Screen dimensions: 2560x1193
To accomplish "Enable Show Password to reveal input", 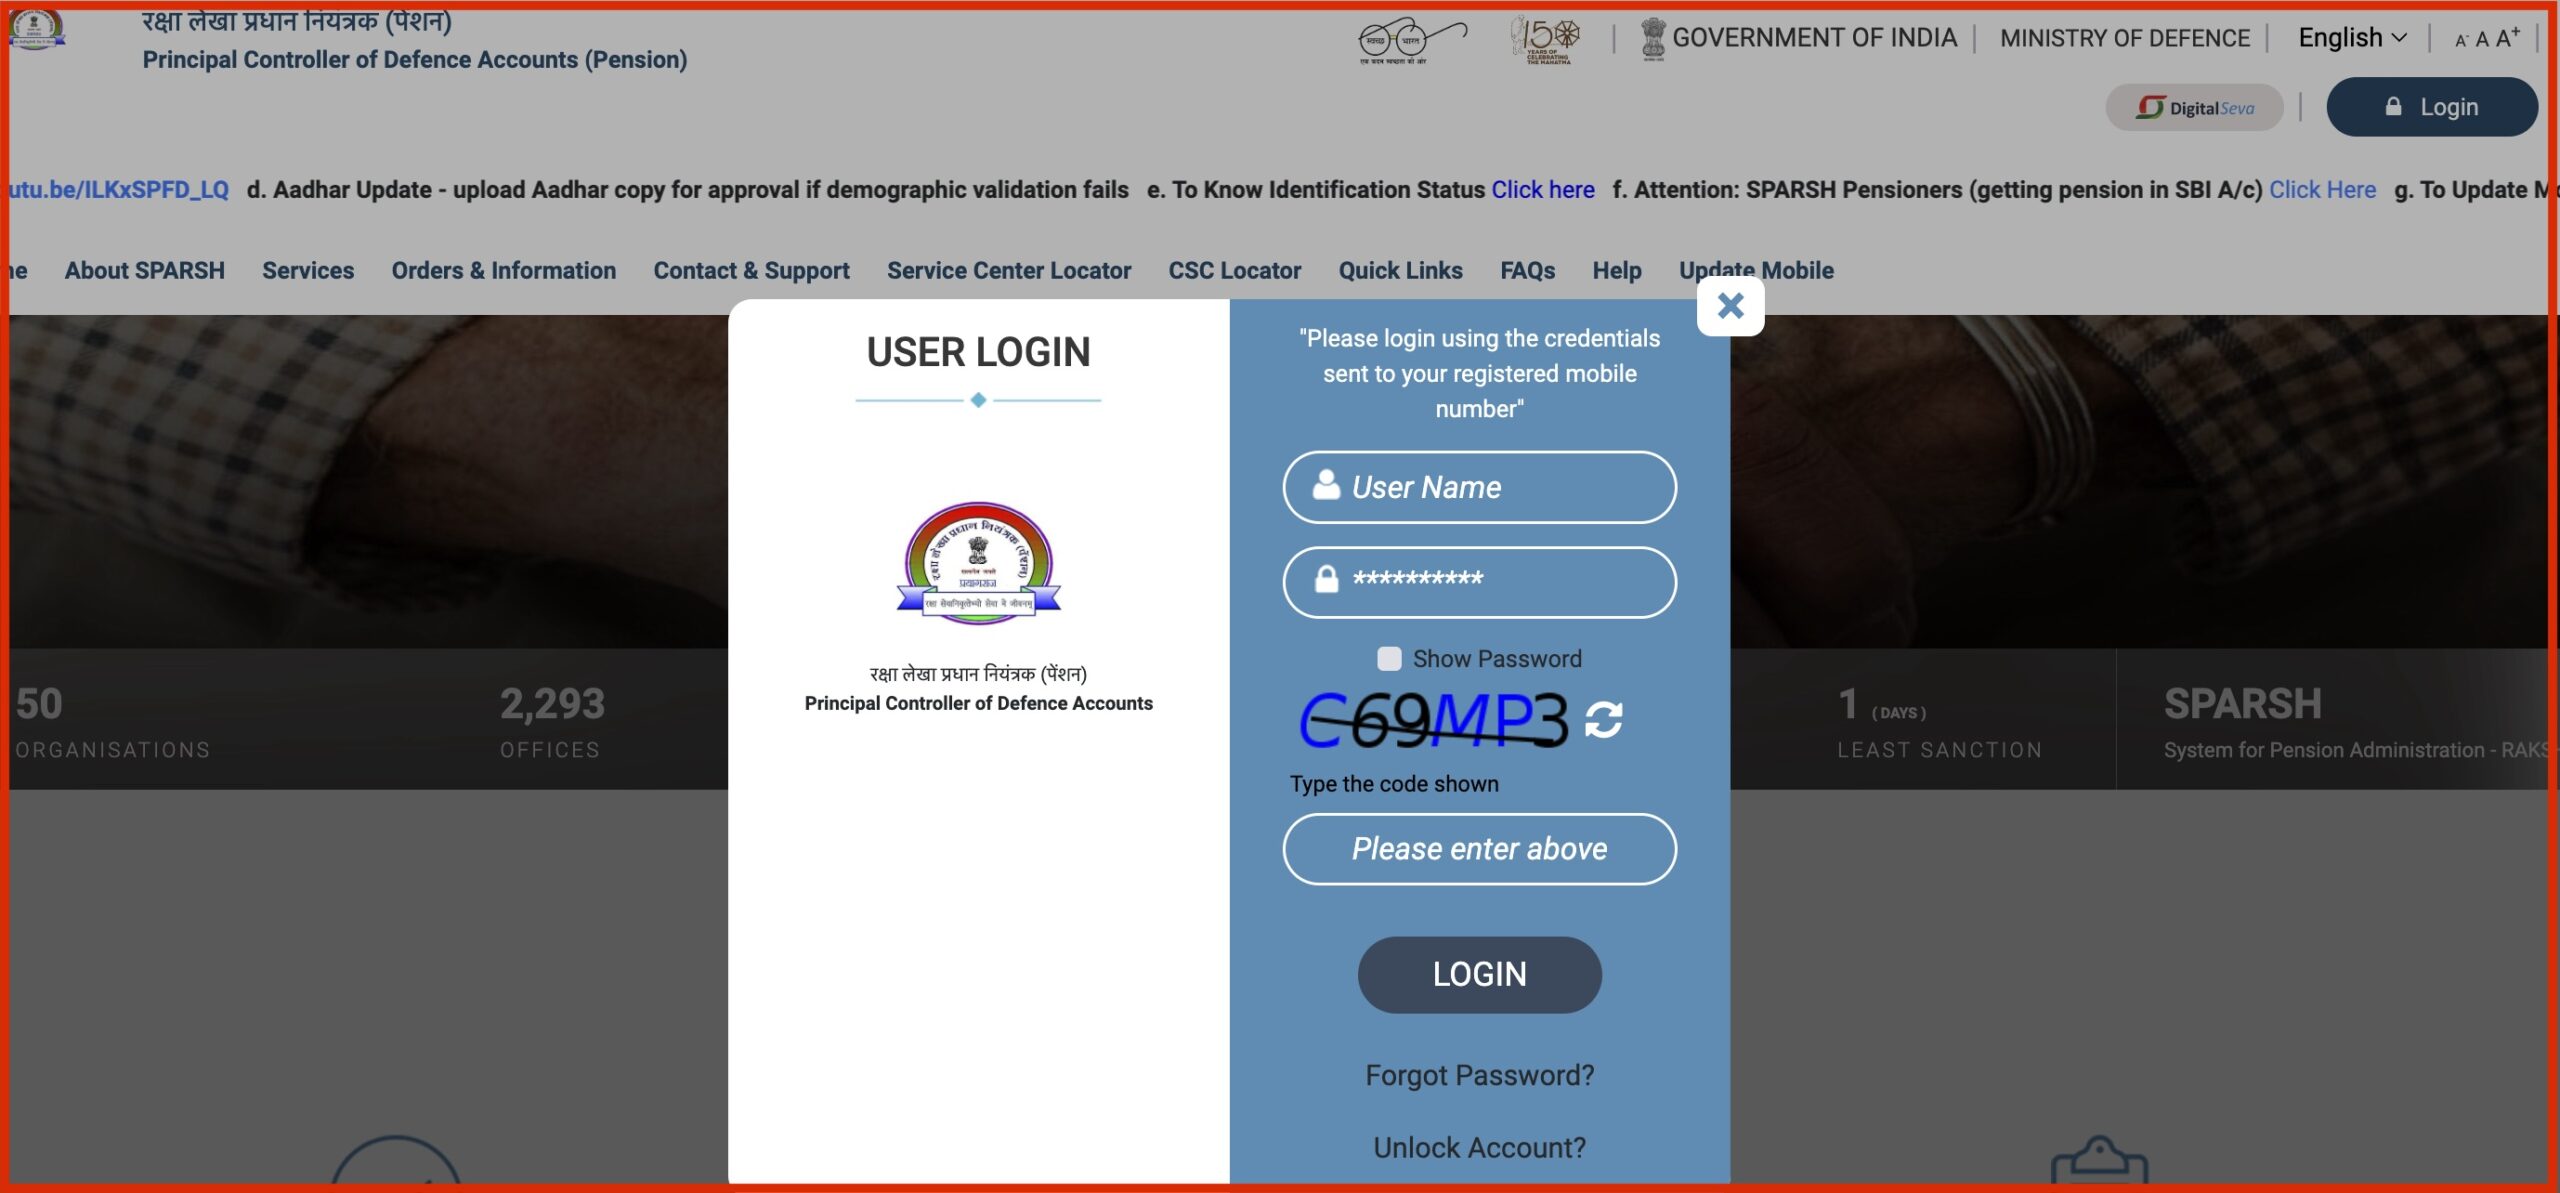I will (x=1388, y=658).
